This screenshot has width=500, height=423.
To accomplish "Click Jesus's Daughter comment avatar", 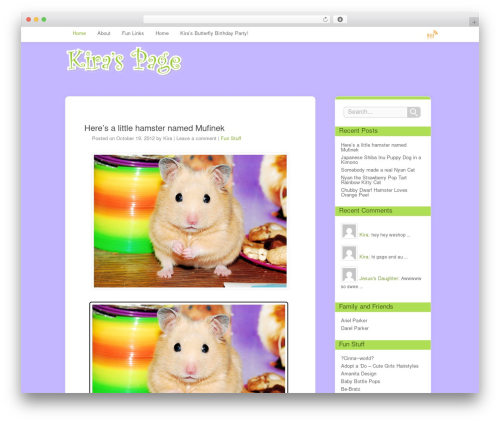I will click(349, 275).
